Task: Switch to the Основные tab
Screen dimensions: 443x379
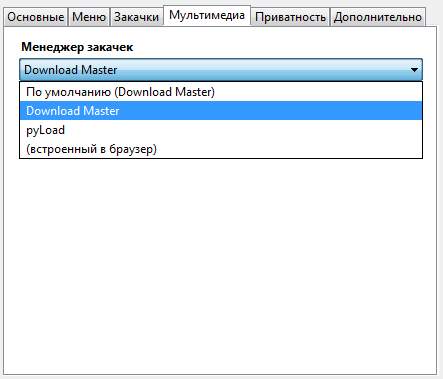Action: (x=36, y=17)
